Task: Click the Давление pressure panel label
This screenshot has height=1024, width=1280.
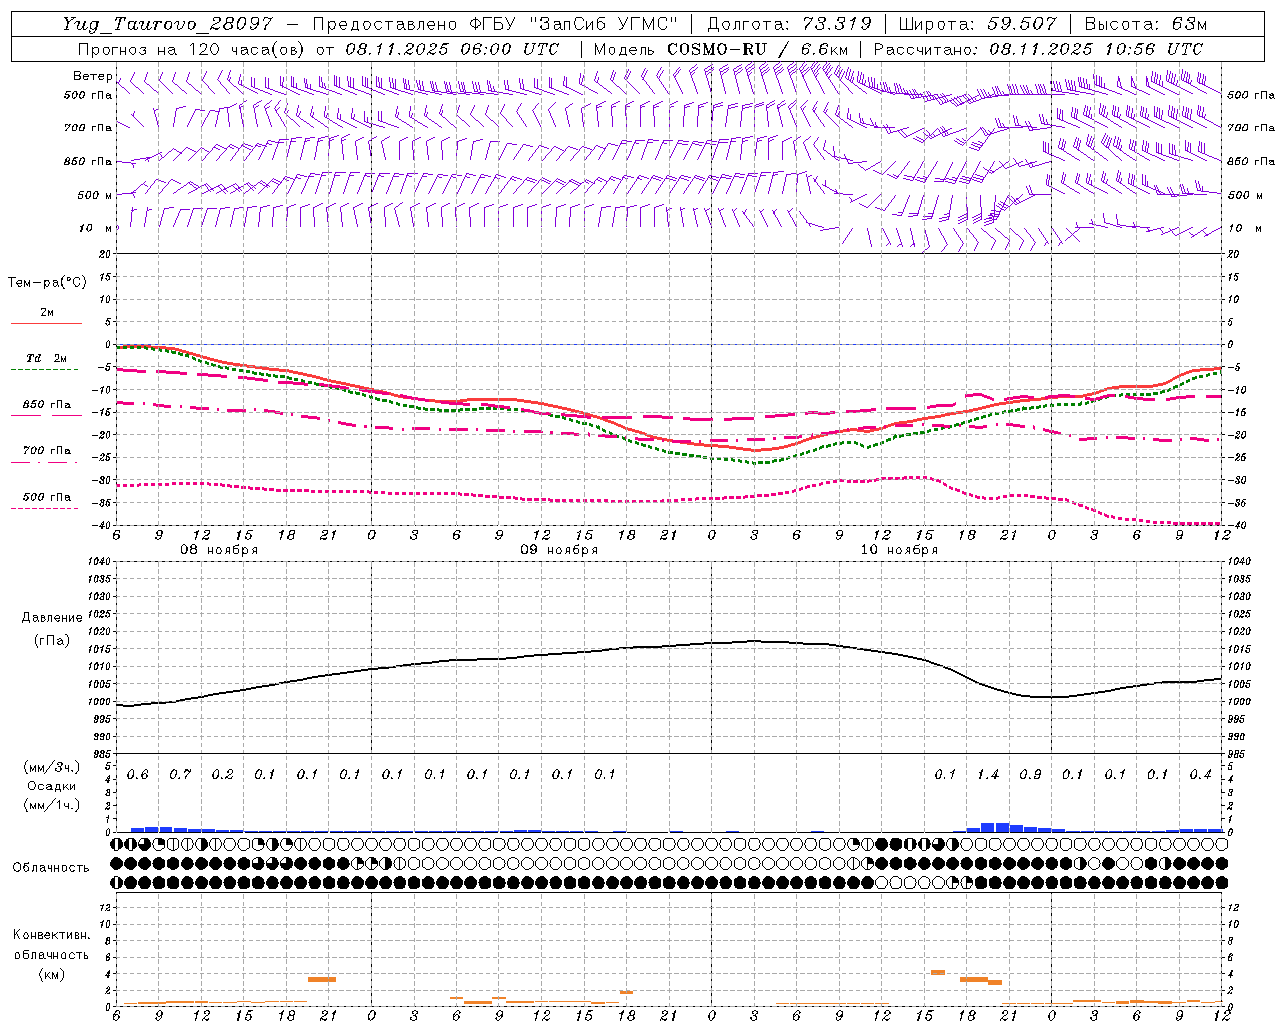Action: pos(52,618)
